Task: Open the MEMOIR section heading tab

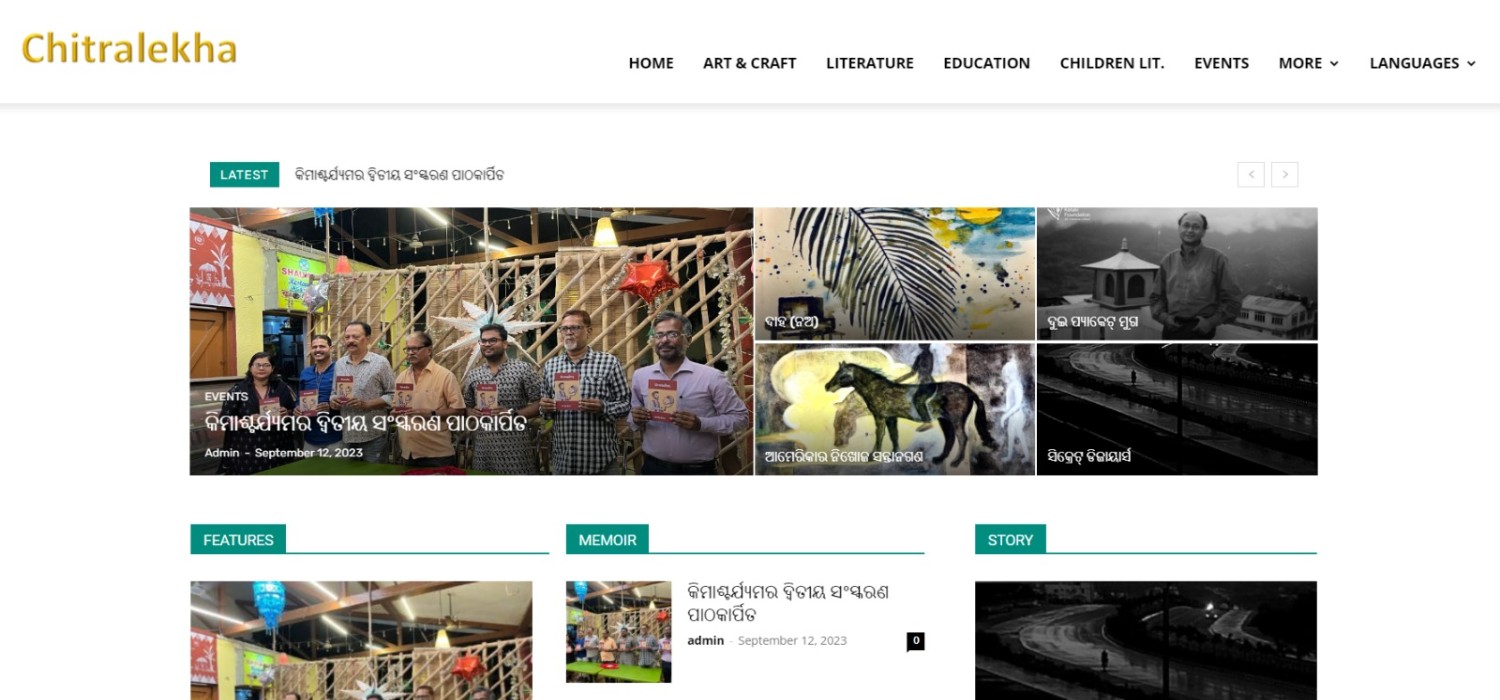Action: 607,539
